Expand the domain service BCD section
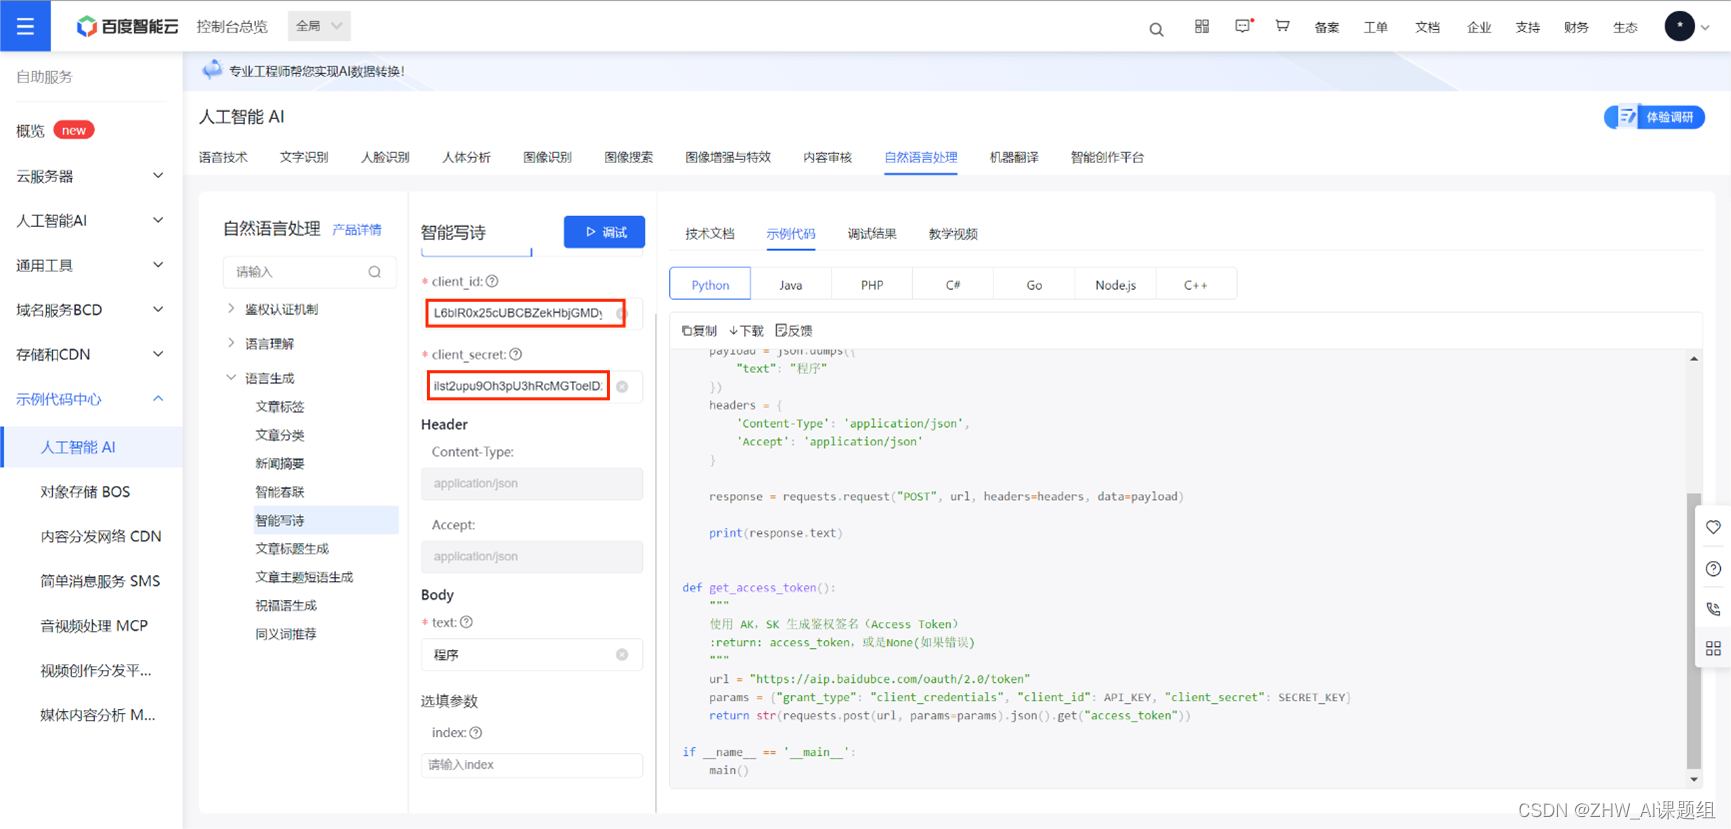1731x829 pixels. (91, 310)
